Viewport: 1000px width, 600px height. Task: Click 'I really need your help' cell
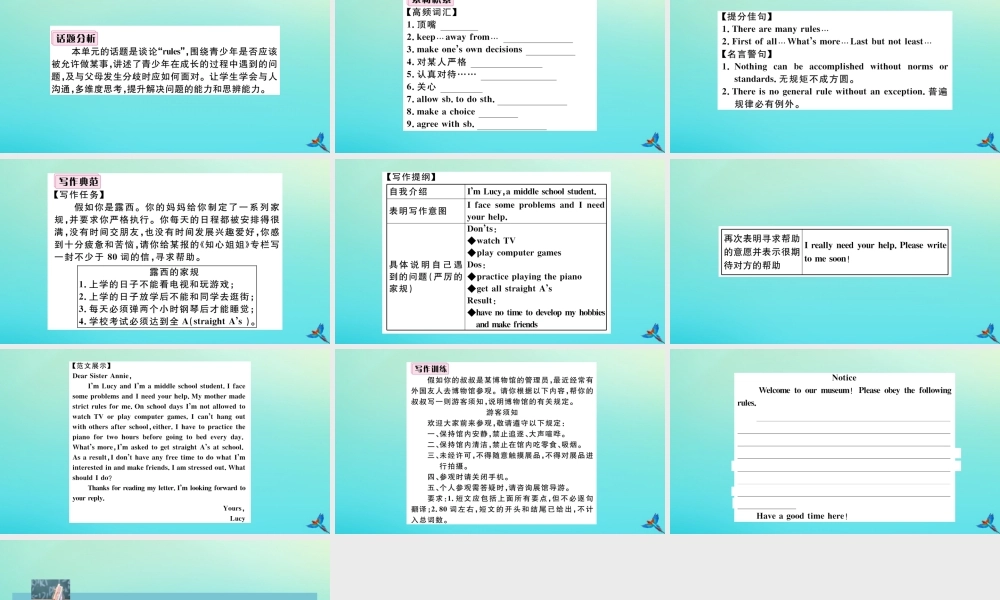(x=875, y=251)
